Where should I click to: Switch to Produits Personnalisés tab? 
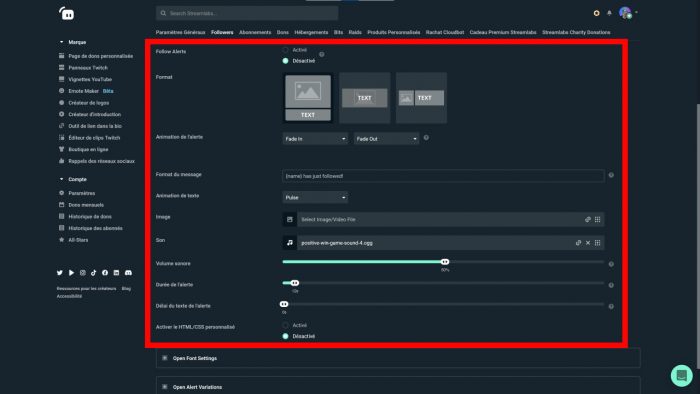pos(394,33)
